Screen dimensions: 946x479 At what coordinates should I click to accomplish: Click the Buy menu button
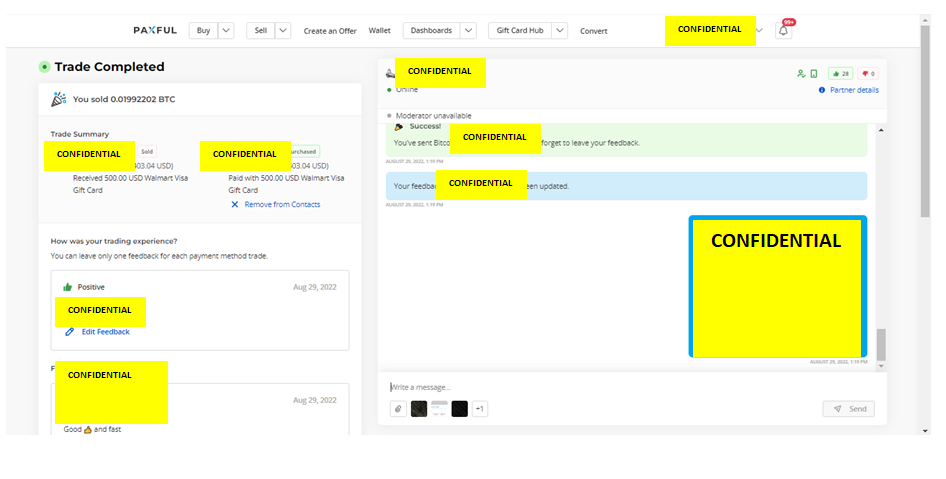[203, 31]
